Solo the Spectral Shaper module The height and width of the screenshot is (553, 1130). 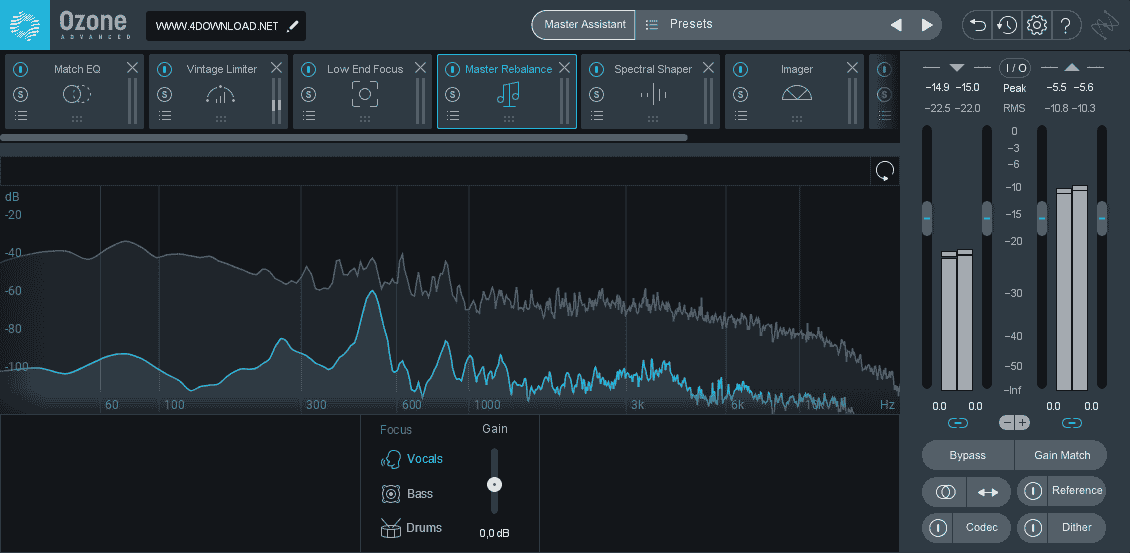(597, 94)
